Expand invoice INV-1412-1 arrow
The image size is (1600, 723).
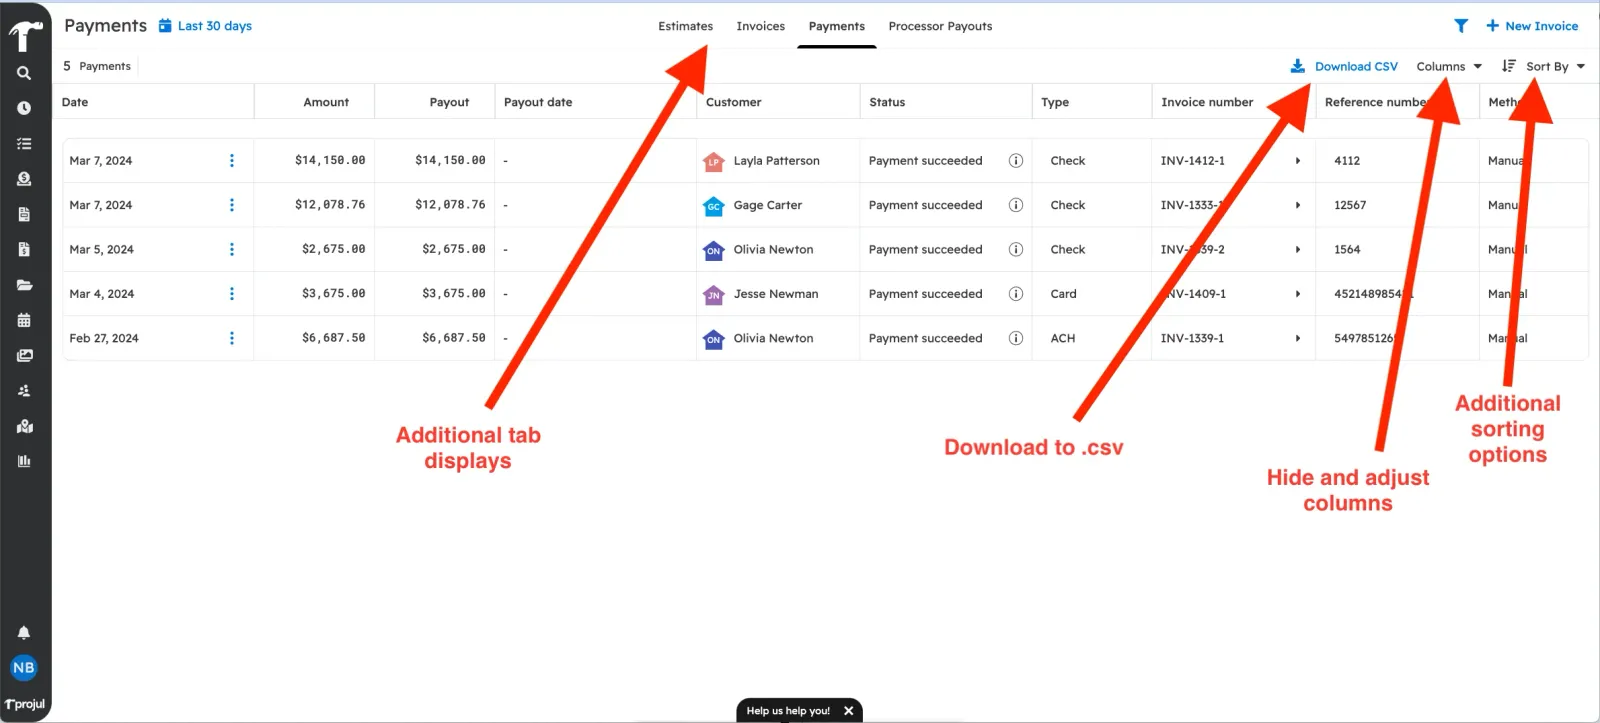[x=1298, y=160]
